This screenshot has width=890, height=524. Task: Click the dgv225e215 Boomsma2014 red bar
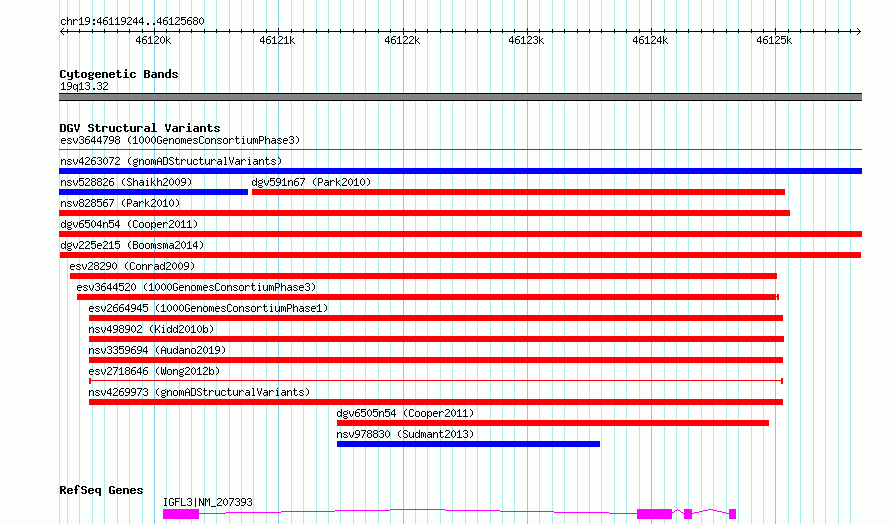coord(460,255)
